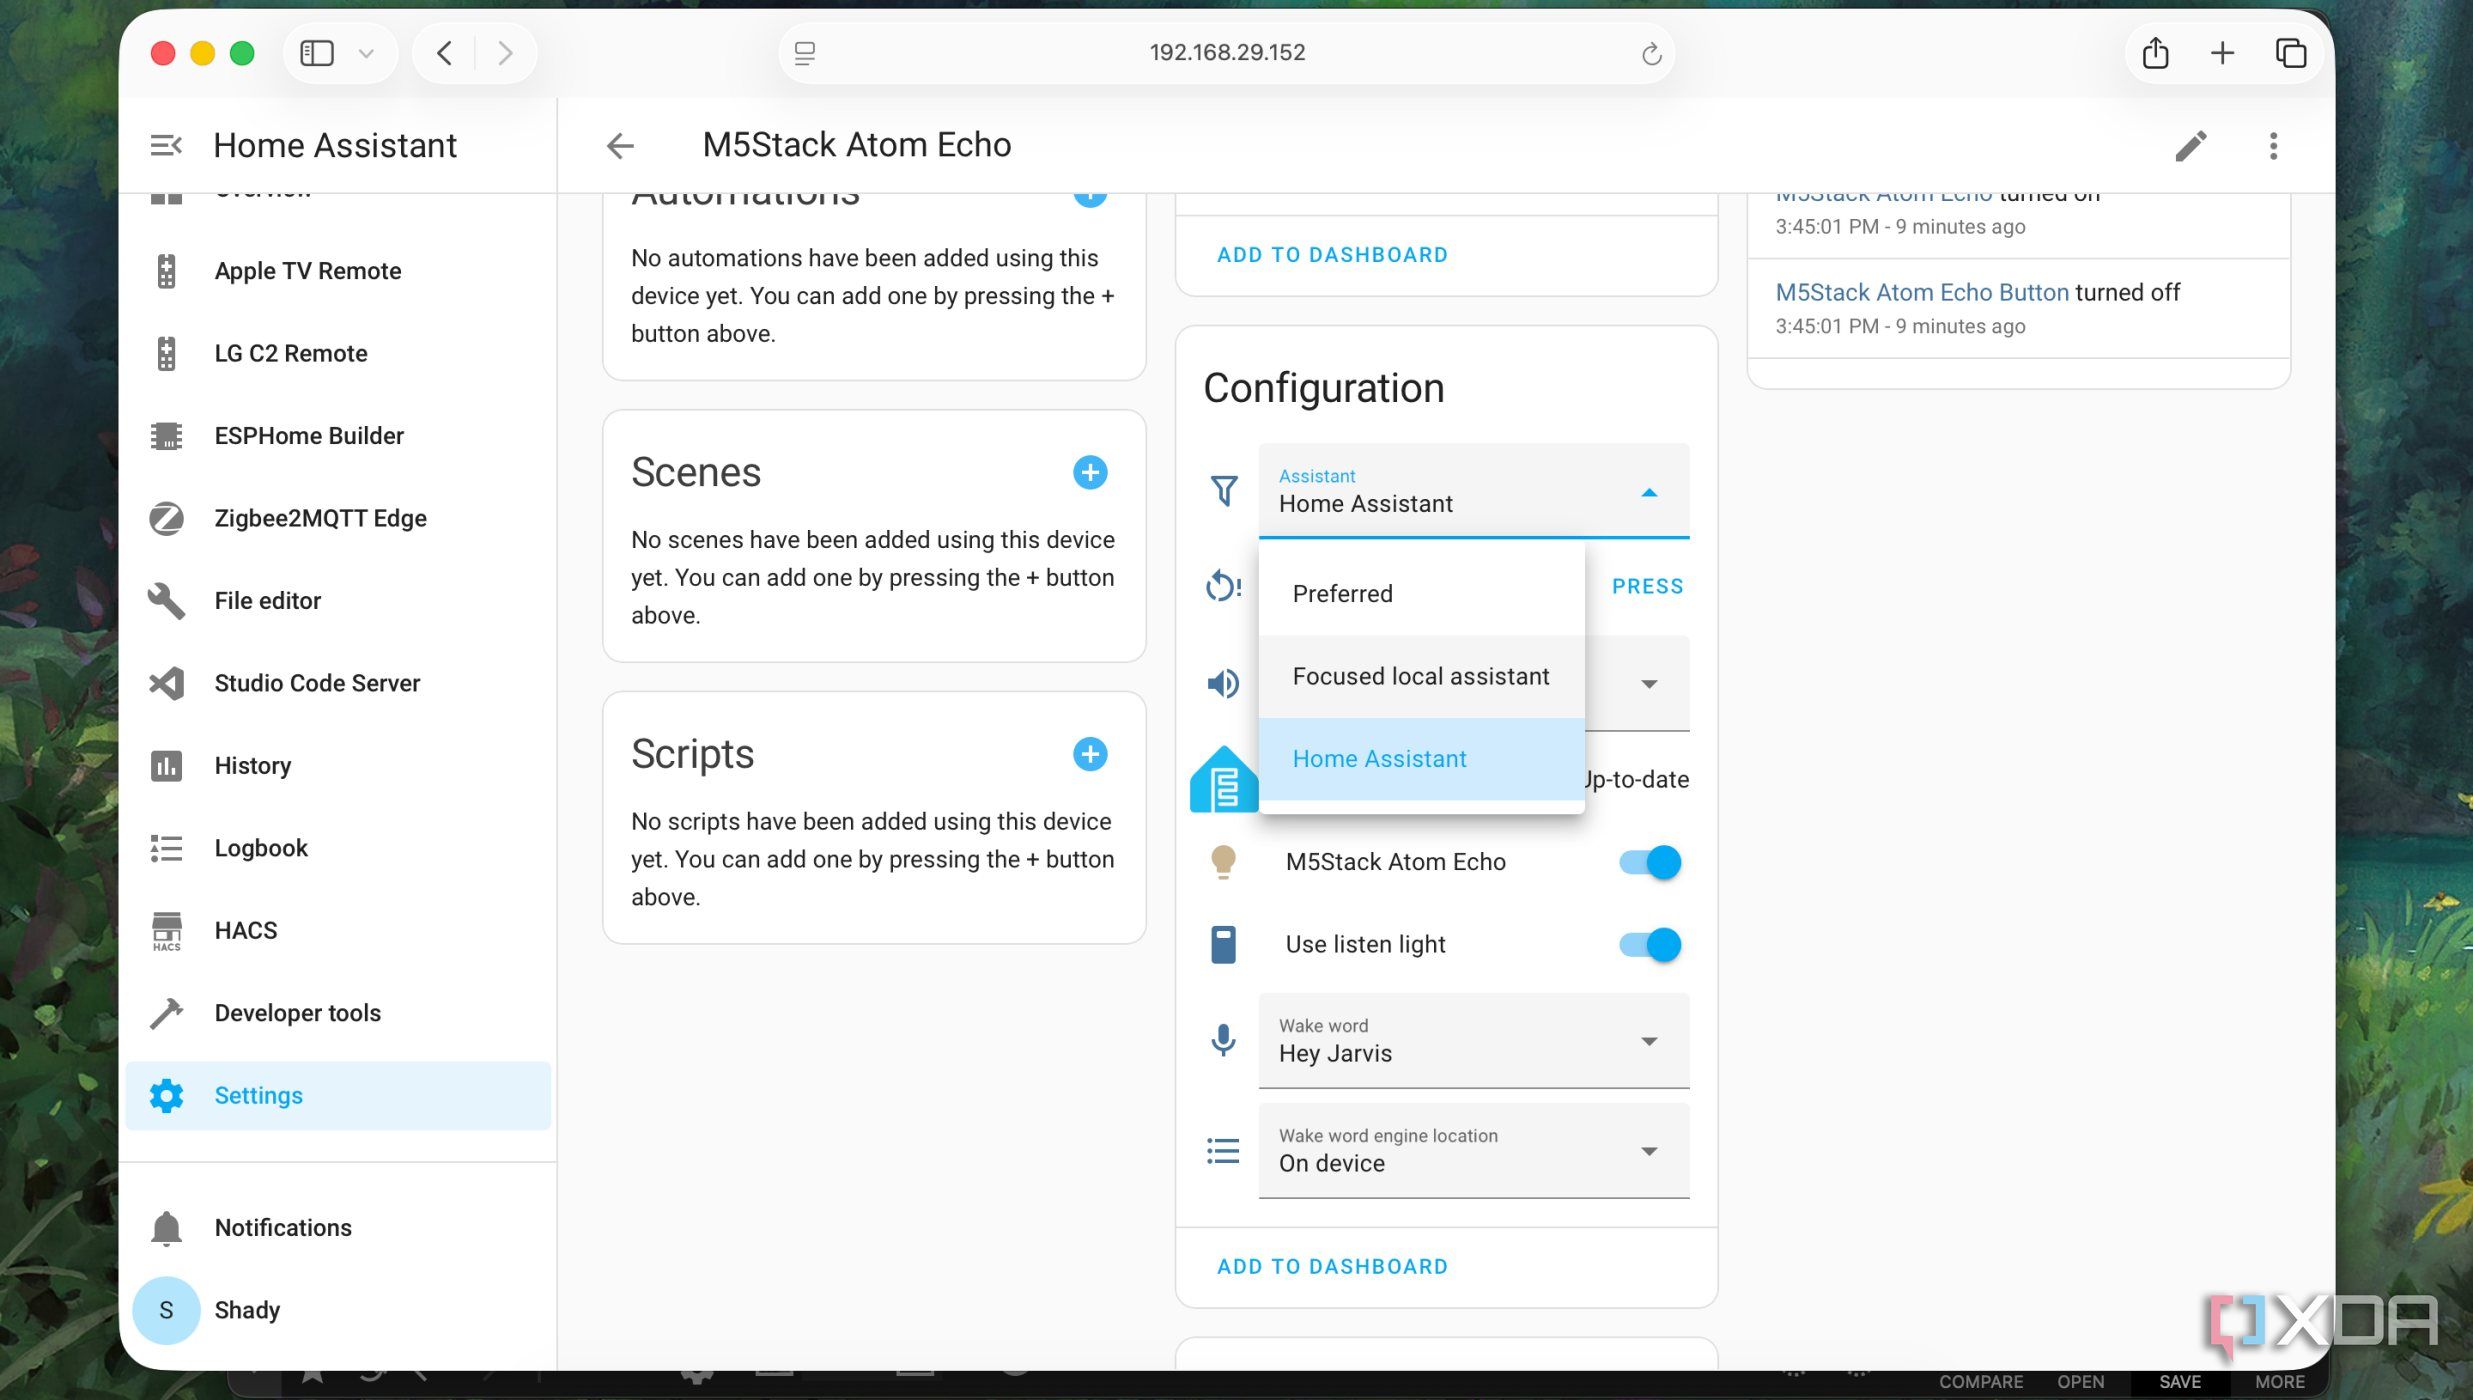Click the Settings gear icon
Viewport: 2473px width, 1400px height.
pos(166,1096)
